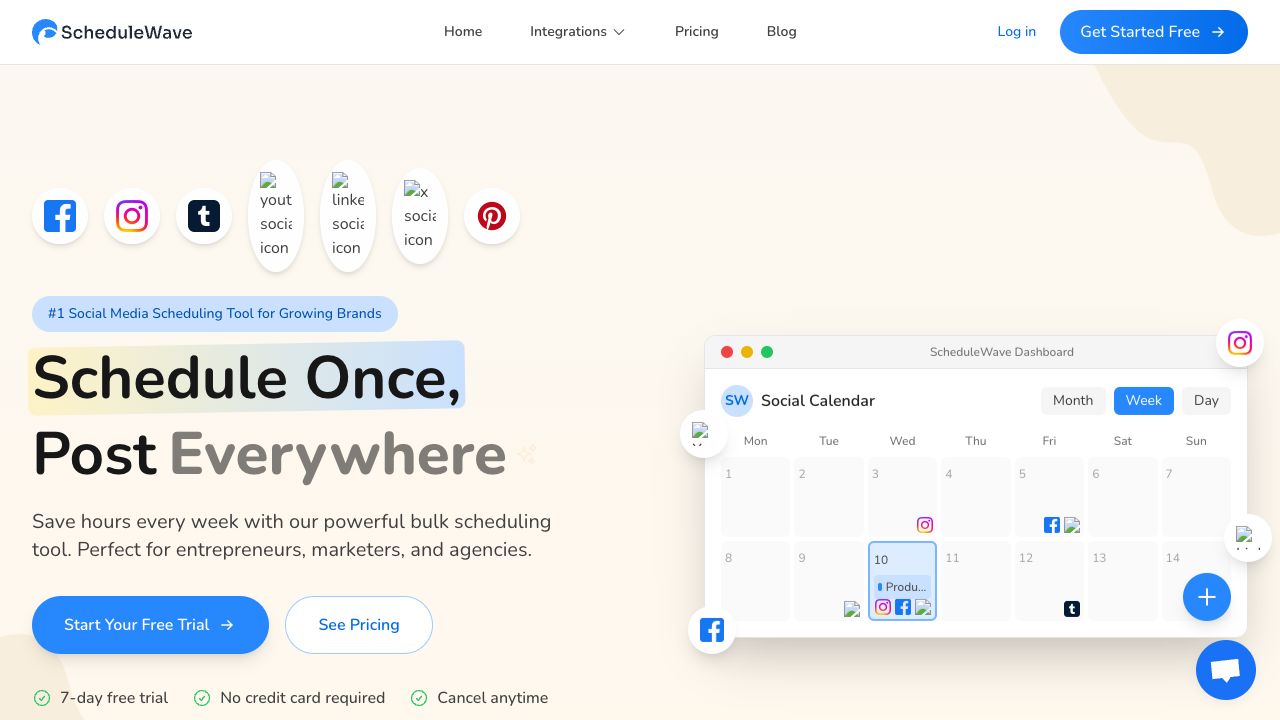Click the Facebook icon in the social row
Image resolution: width=1280 pixels, height=720 pixels.
click(x=60, y=216)
